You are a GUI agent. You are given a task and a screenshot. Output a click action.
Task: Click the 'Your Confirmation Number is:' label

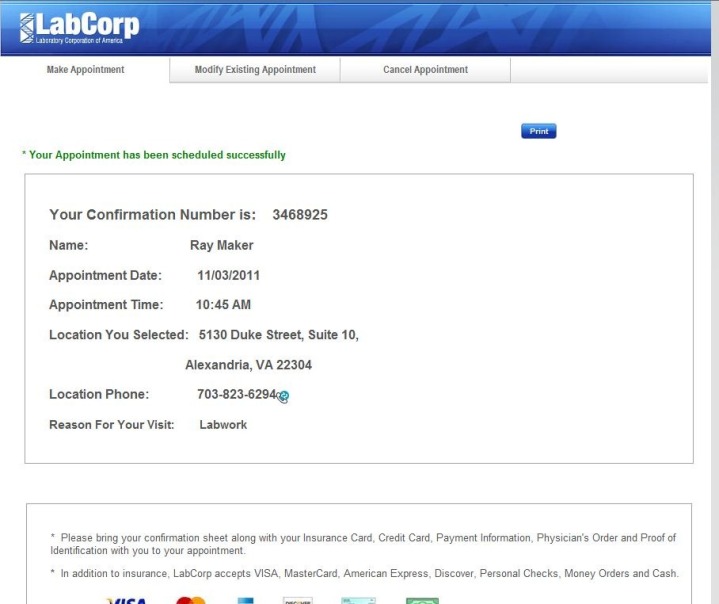pos(153,215)
